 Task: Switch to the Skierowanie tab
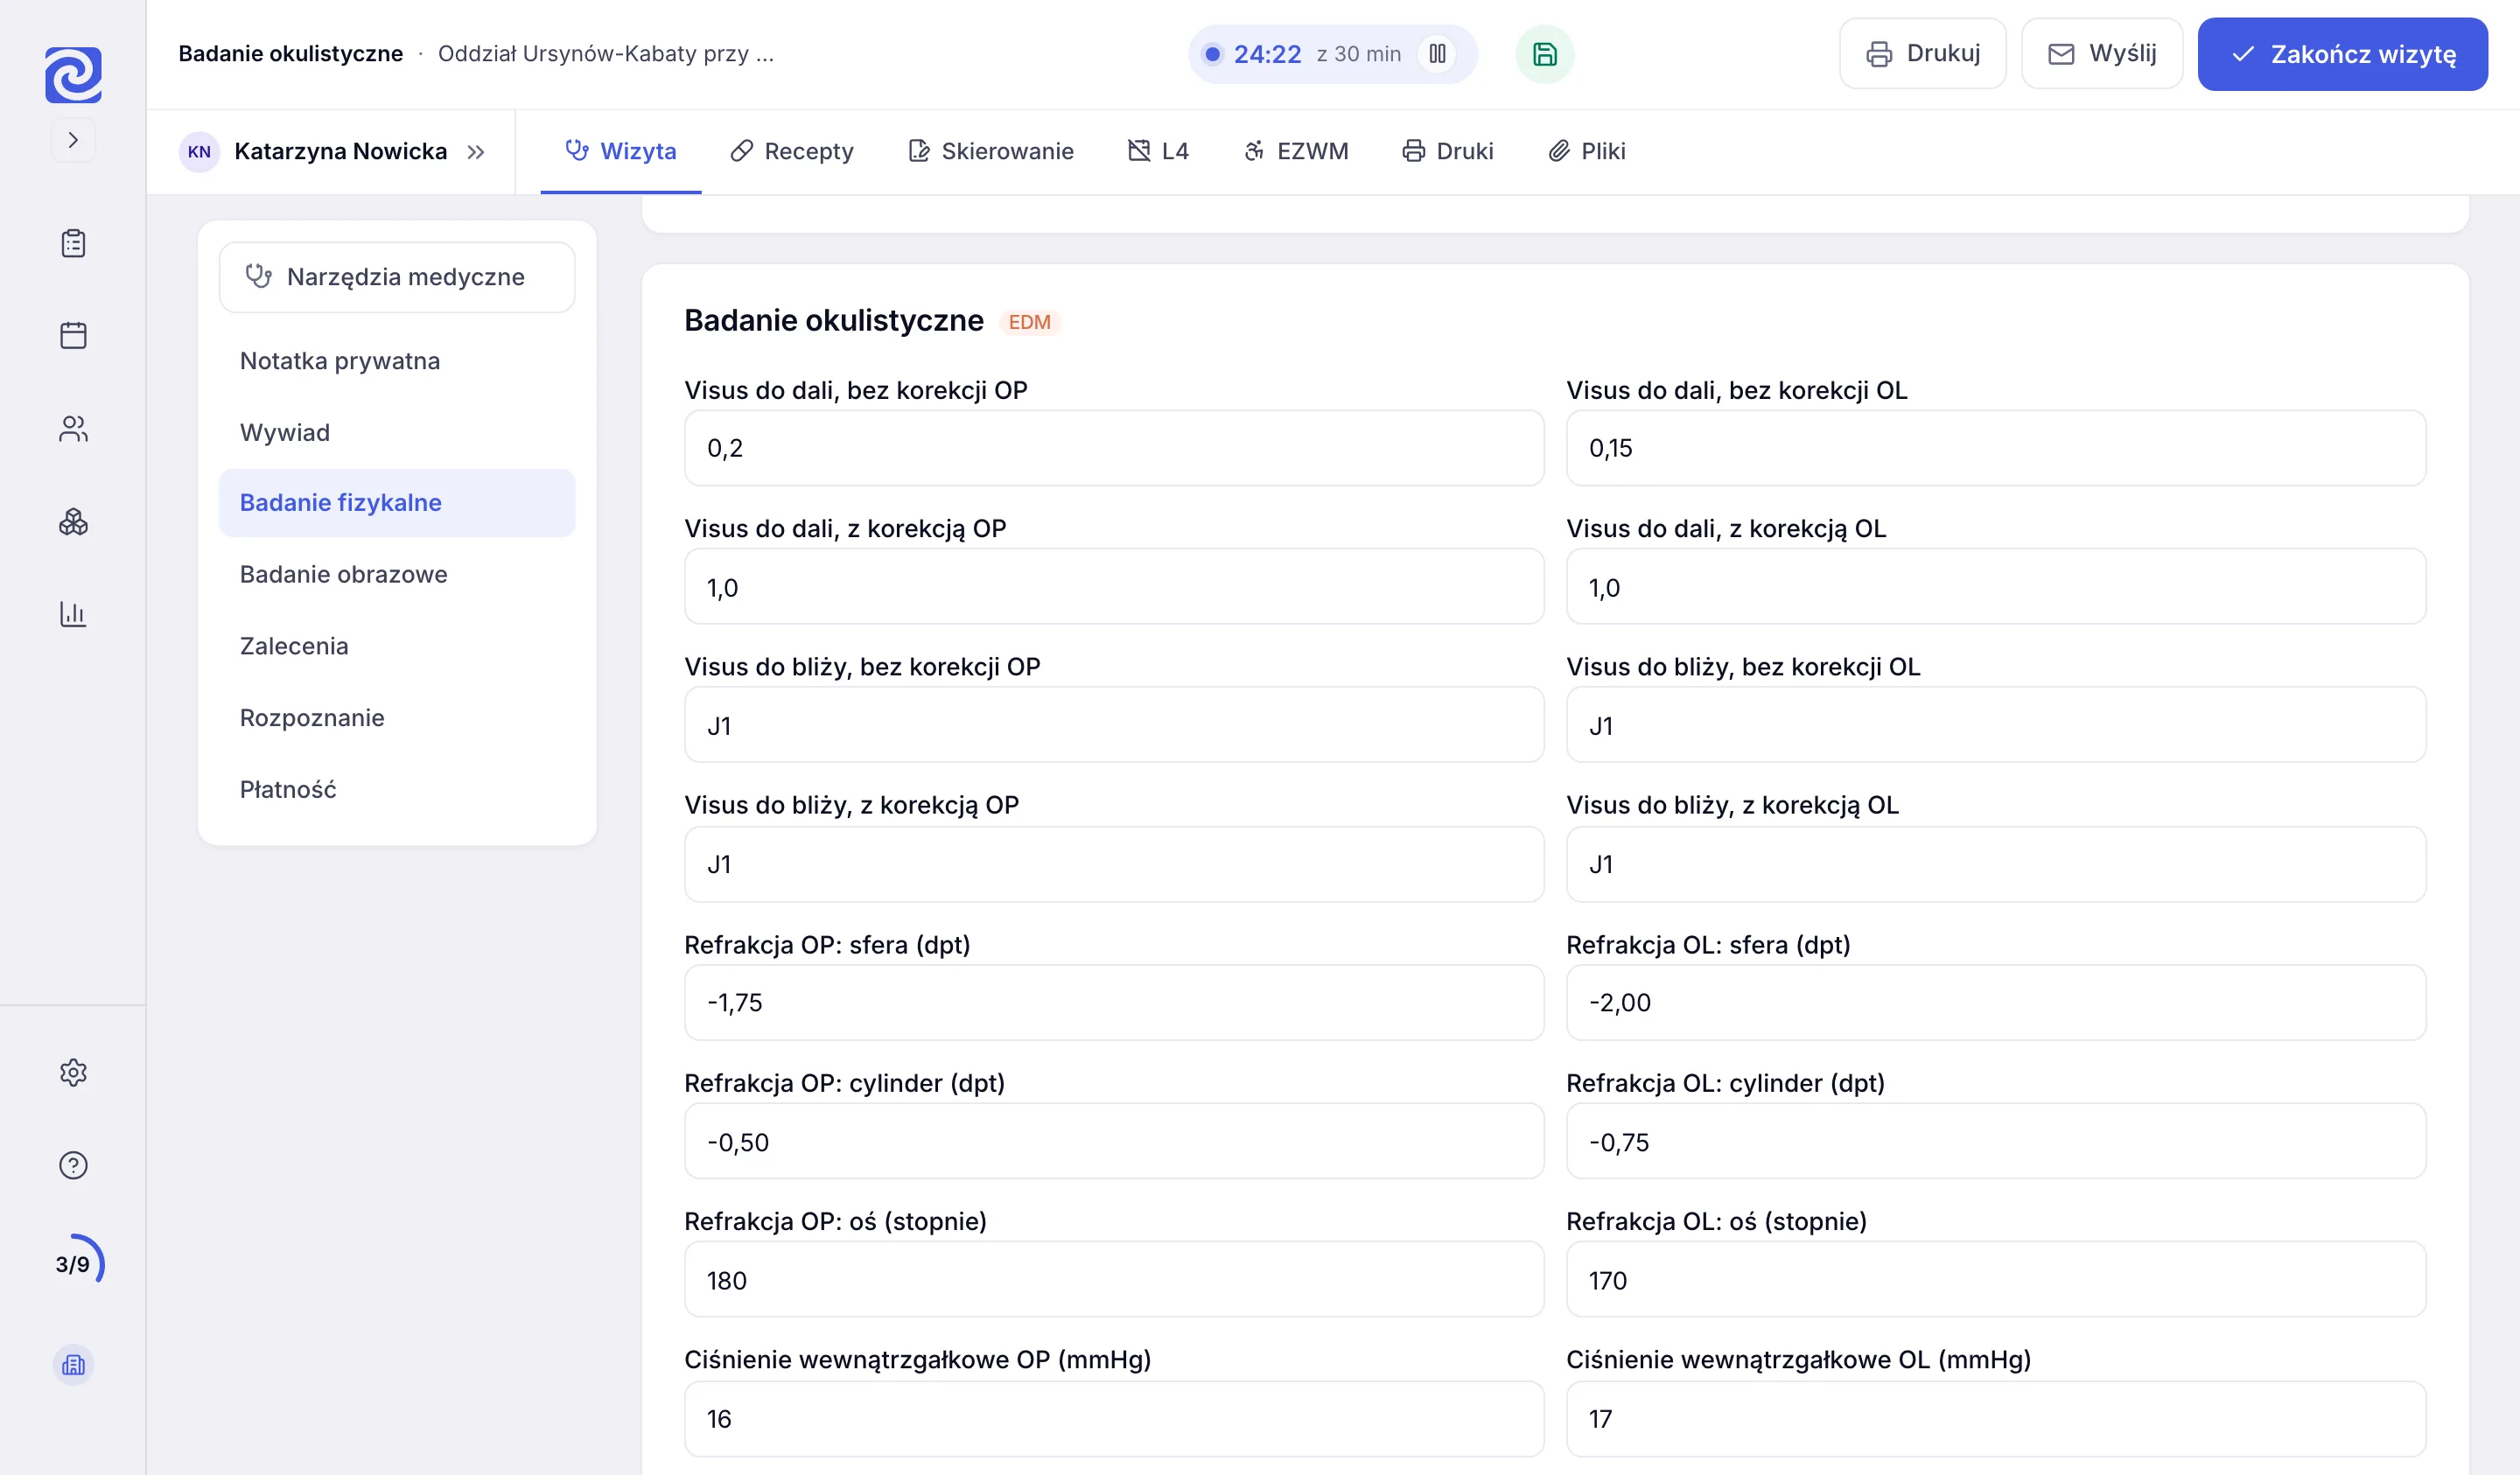(x=991, y=152)
